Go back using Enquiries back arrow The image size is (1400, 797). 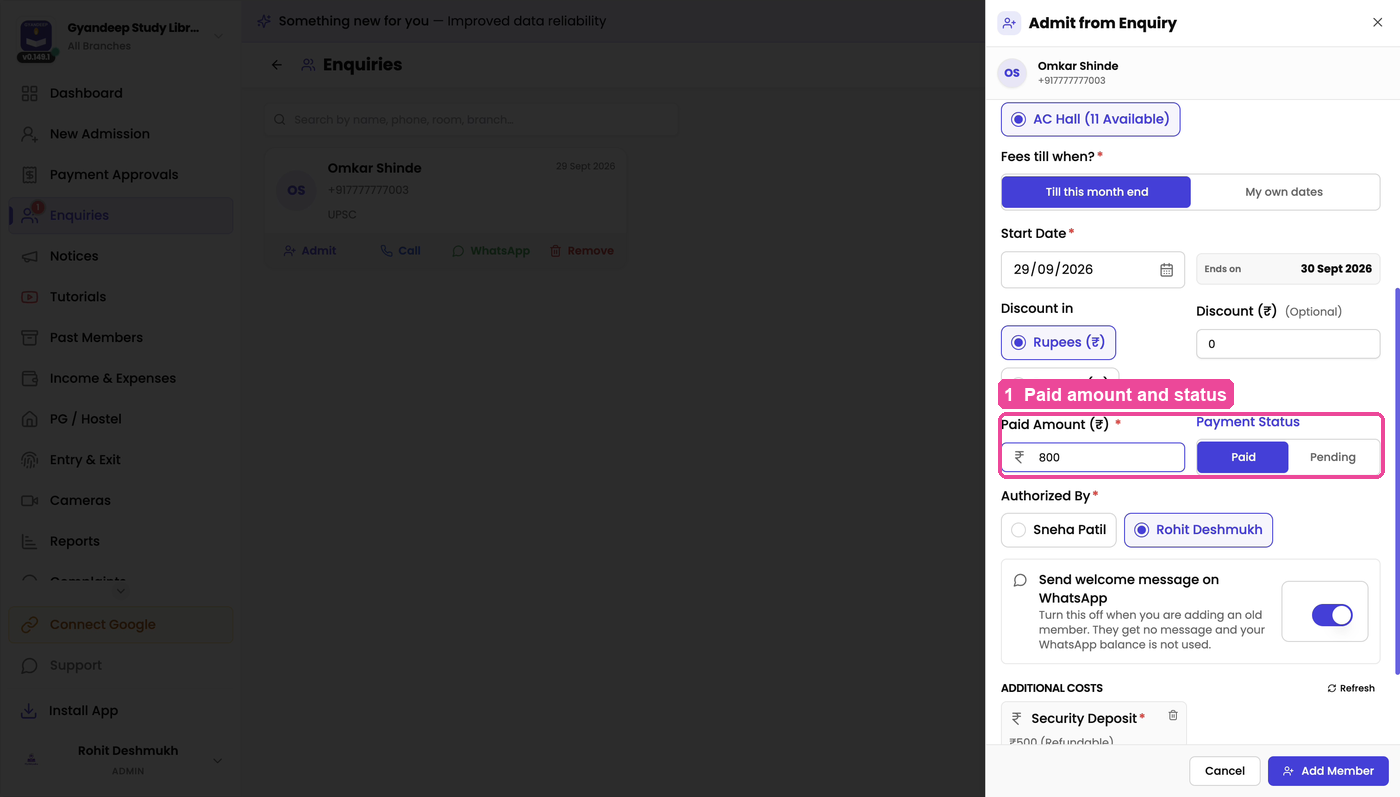pyautogui.click(x=277, y=65)
